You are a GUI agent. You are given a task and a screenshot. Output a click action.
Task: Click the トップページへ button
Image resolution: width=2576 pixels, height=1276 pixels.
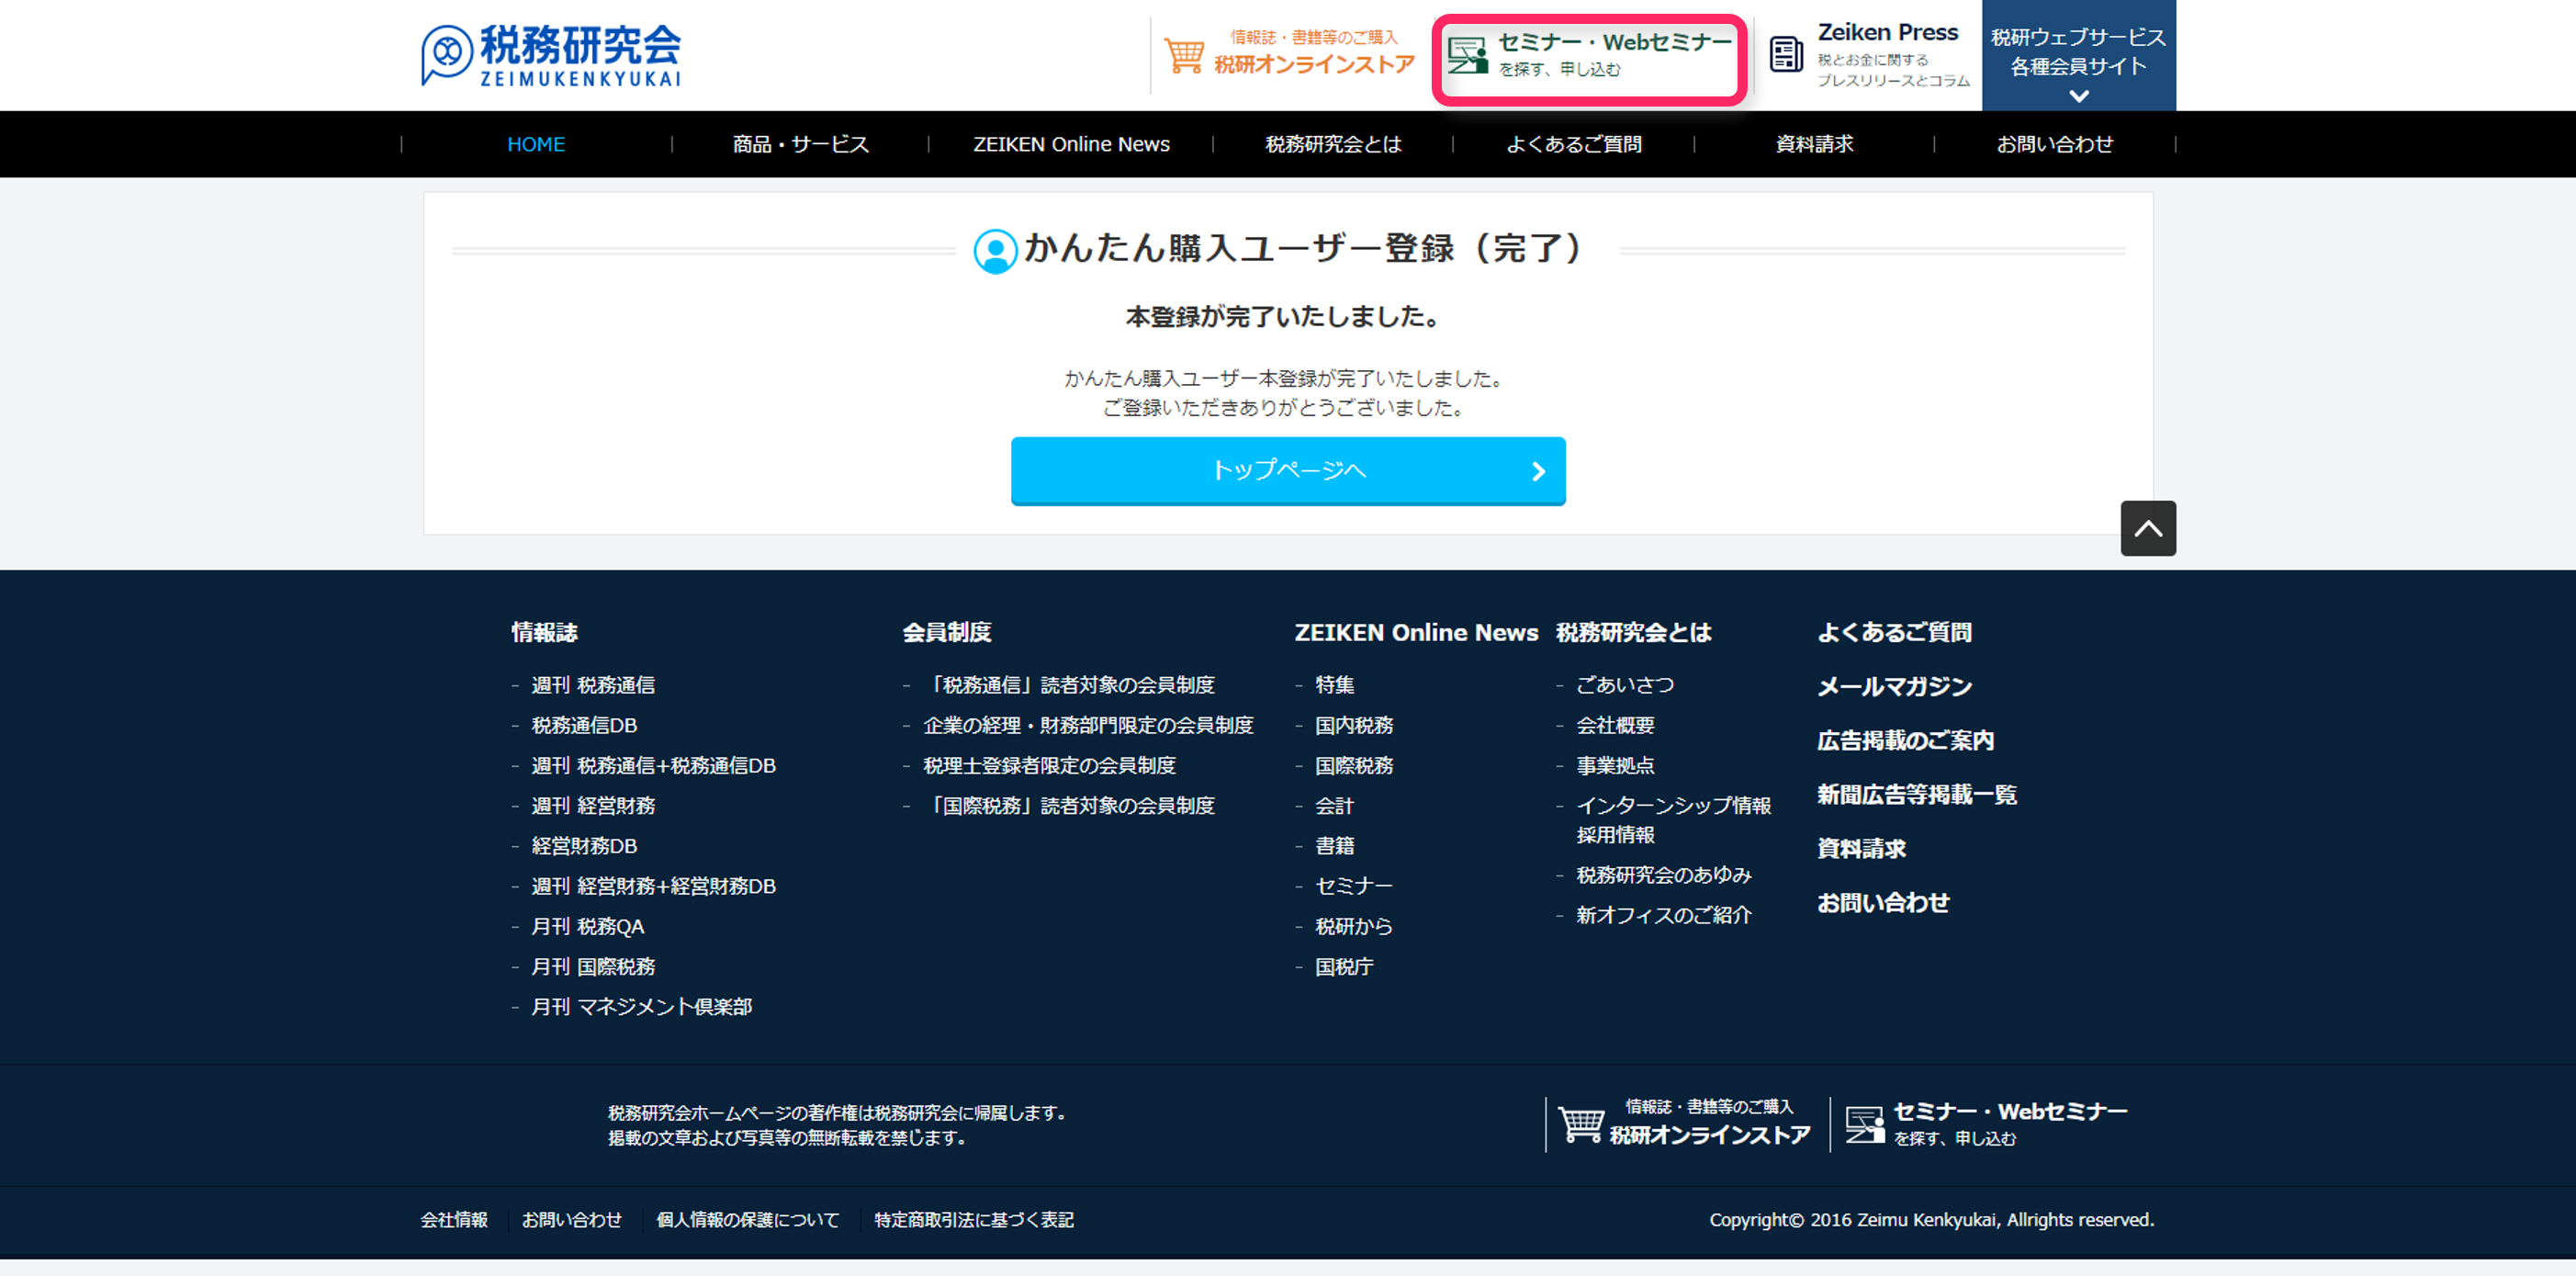[x=1288, y=471]
